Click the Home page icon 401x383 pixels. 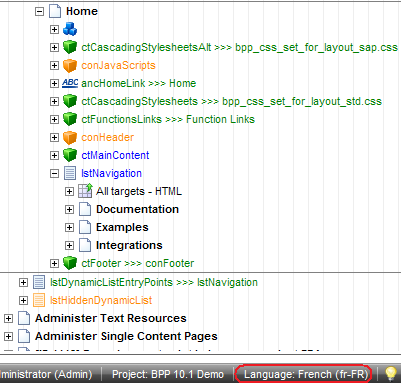pyautogui.click(x=55, y=11)
